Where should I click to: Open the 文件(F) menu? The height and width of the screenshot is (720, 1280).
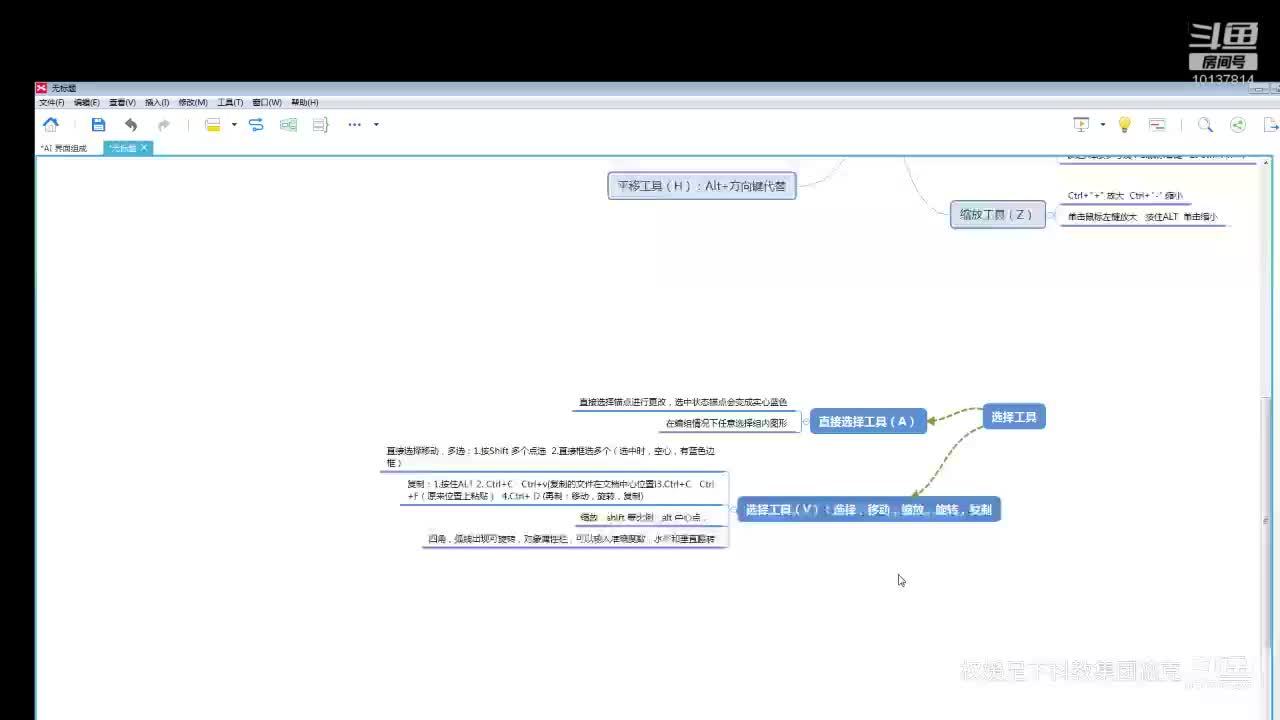point(52,102)
